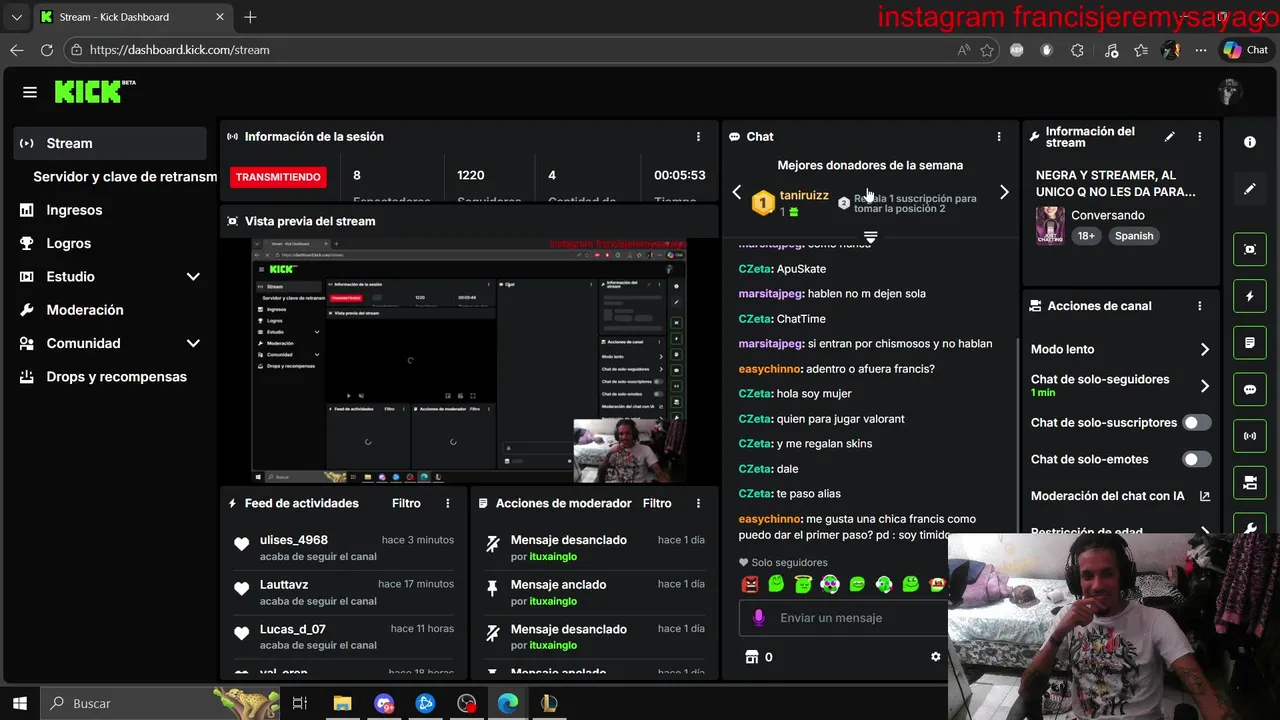The image size is (1280, 720).
Task: Open the Chat panel three-dot menu
Action: point(998,137)
